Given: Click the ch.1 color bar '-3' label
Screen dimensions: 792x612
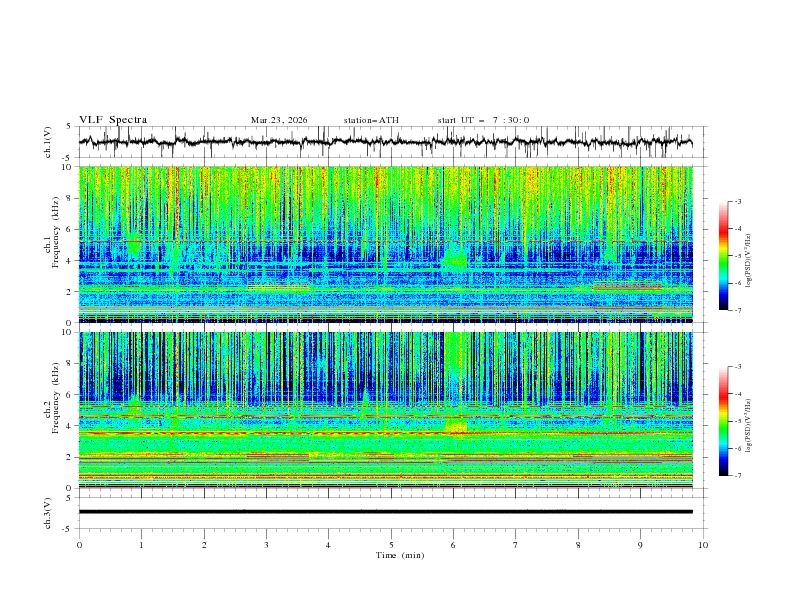Looking at the screenshot, I should pos(737,201).
